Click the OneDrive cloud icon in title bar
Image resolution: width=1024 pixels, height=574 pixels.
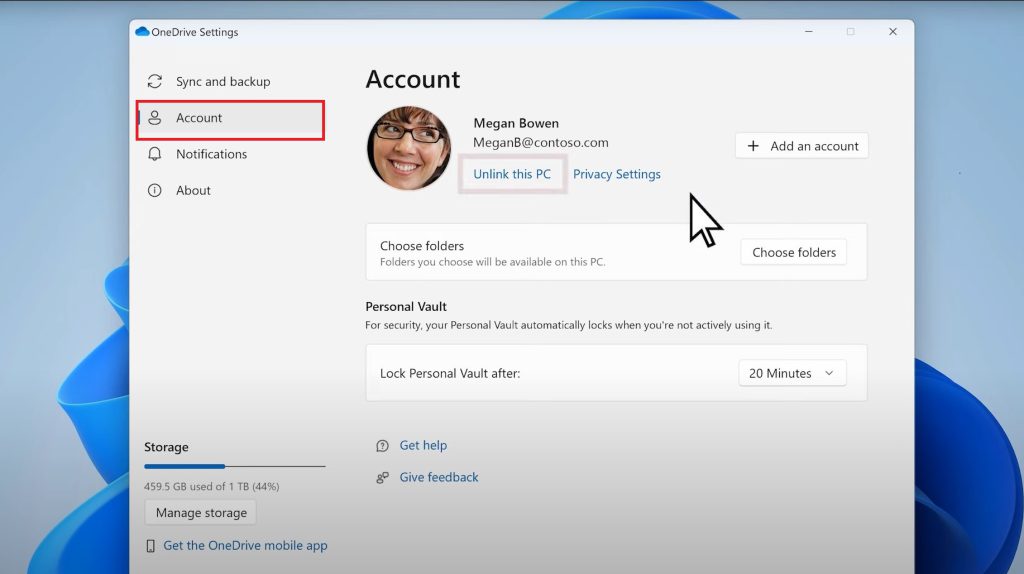tap(142, 32)
